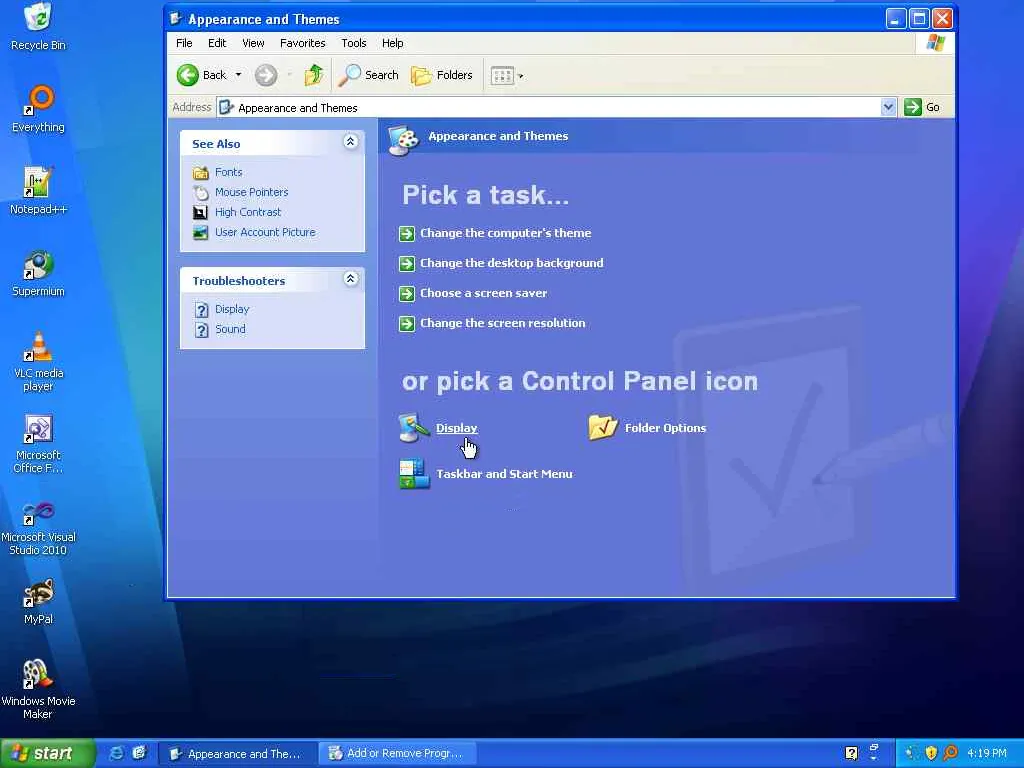Open the File menu

click(184, 43)
